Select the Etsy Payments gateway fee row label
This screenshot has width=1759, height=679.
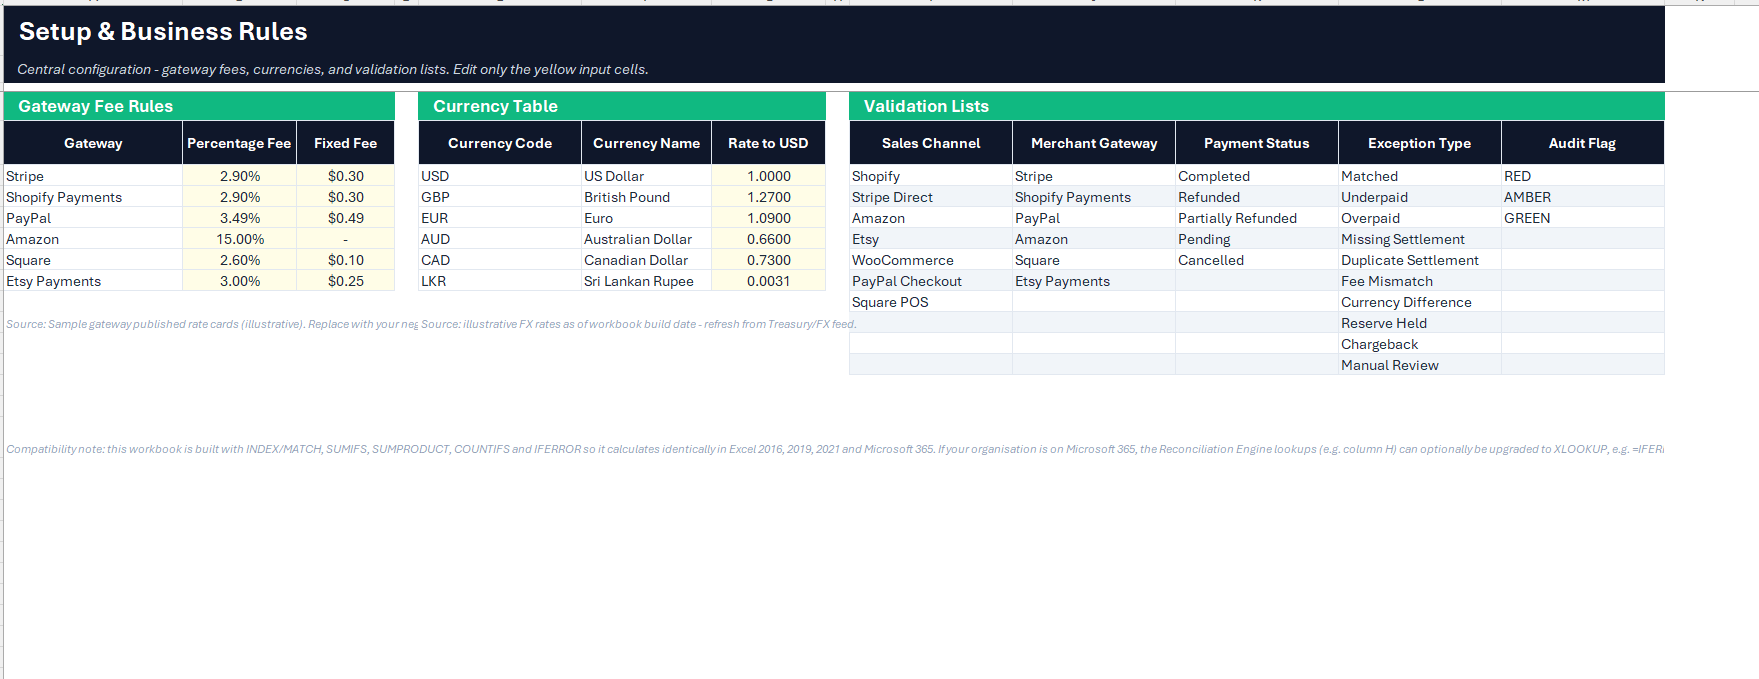(93, 281)
